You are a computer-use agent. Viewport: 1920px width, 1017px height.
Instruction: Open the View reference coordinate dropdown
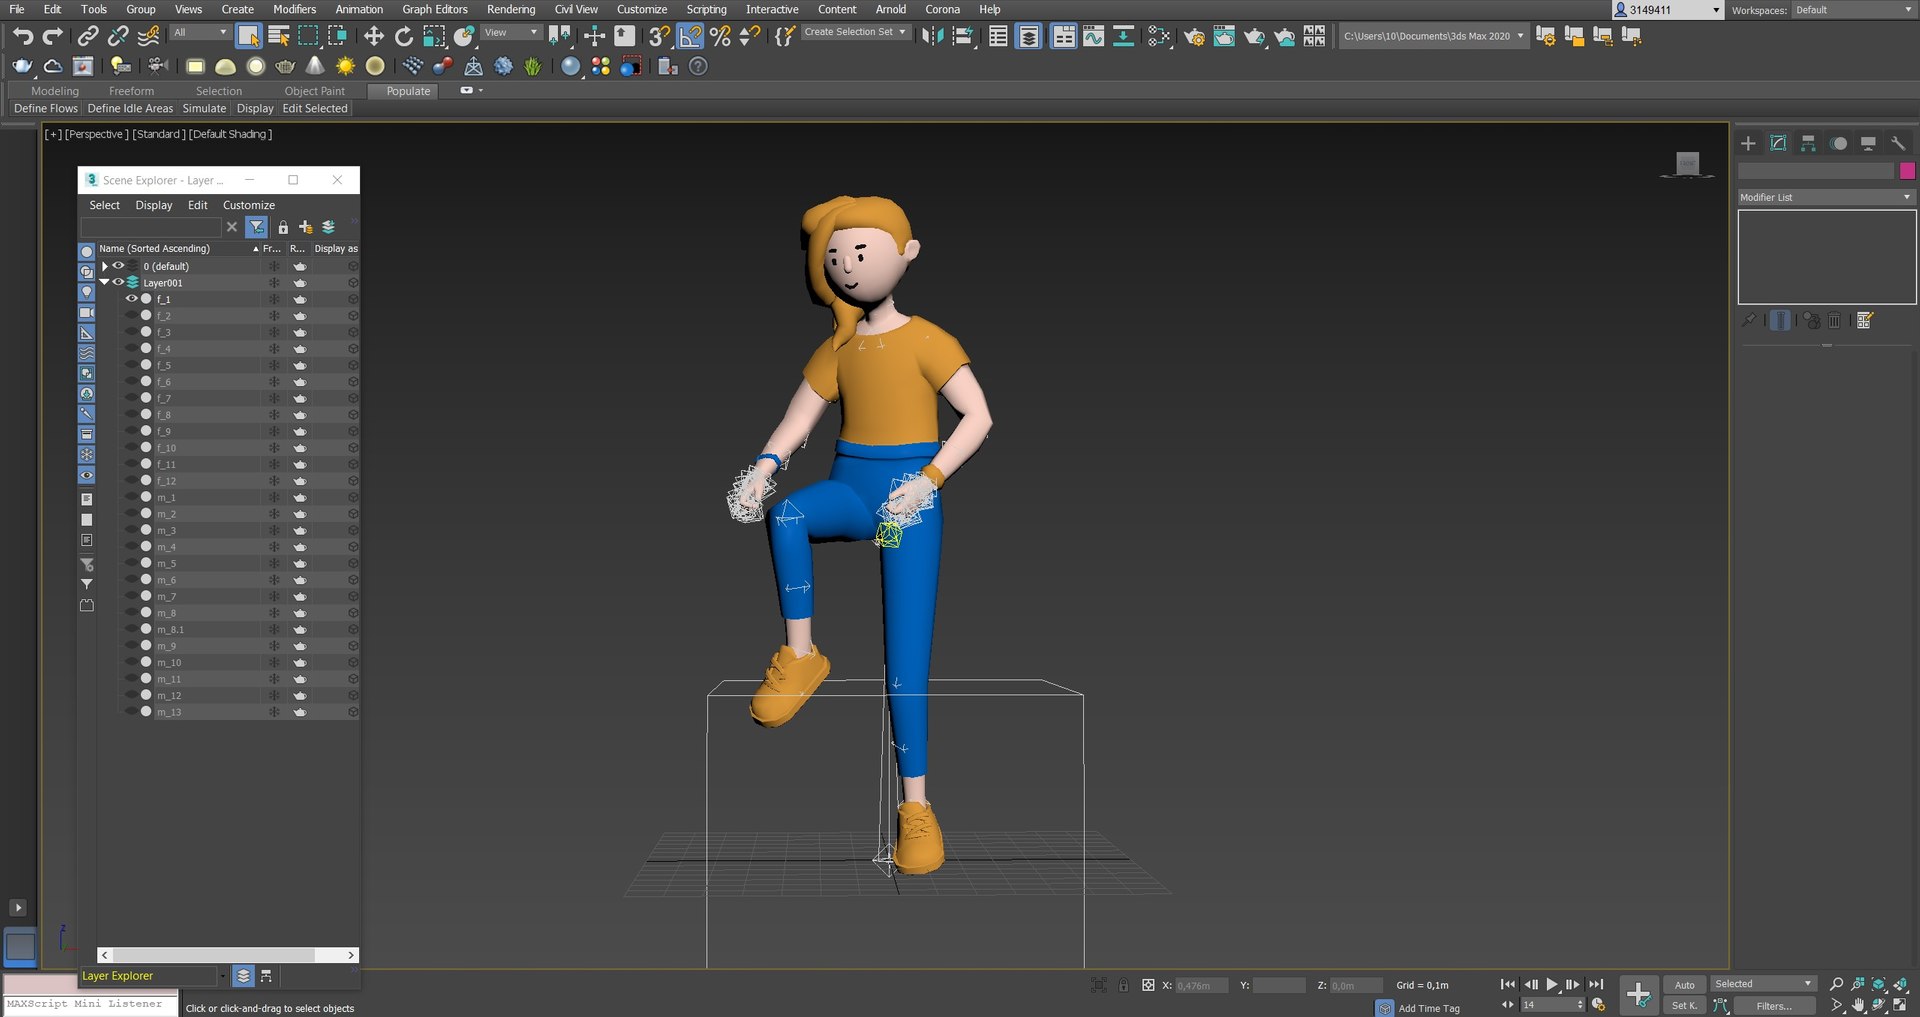pyautogui.click(x=511, y=32)
